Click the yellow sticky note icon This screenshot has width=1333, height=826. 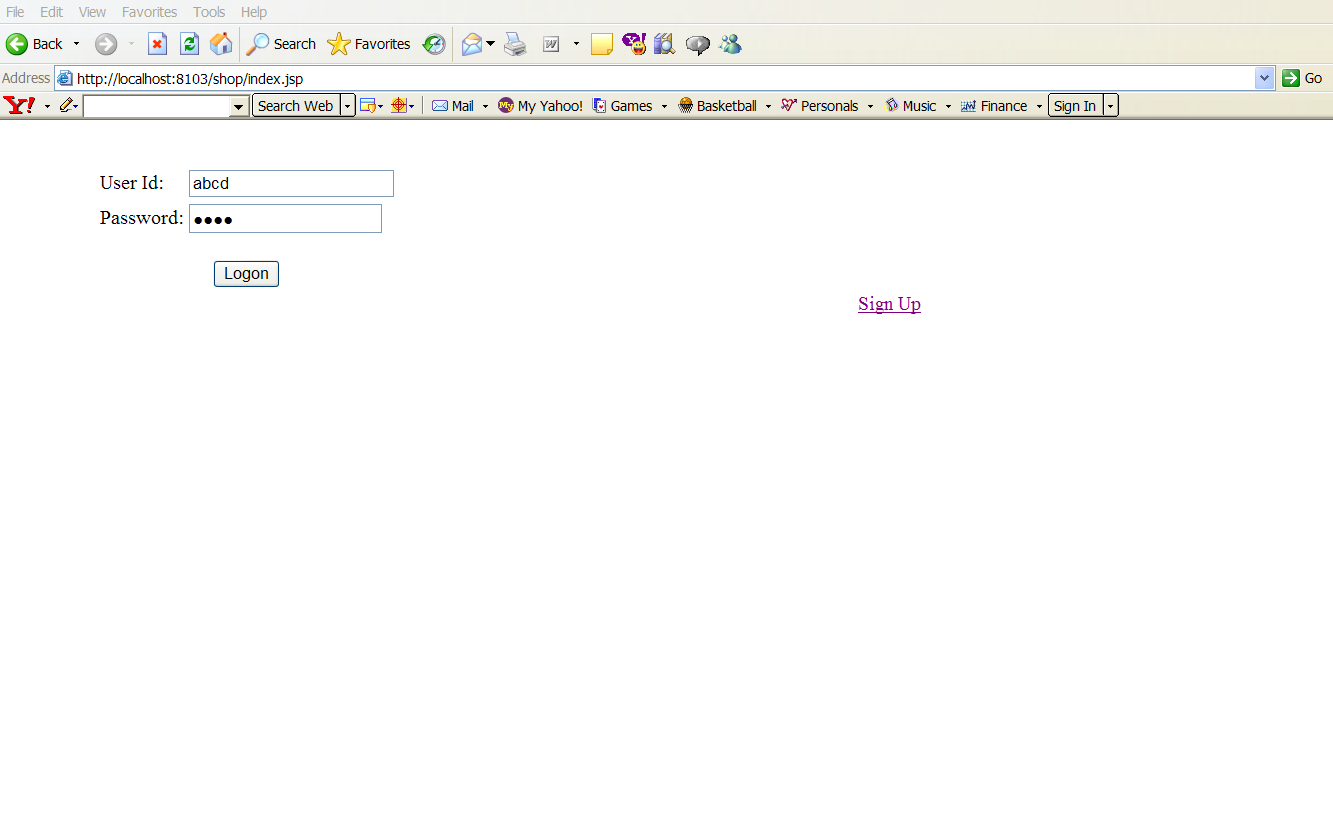pyautogui.click(x=602, y=44)
